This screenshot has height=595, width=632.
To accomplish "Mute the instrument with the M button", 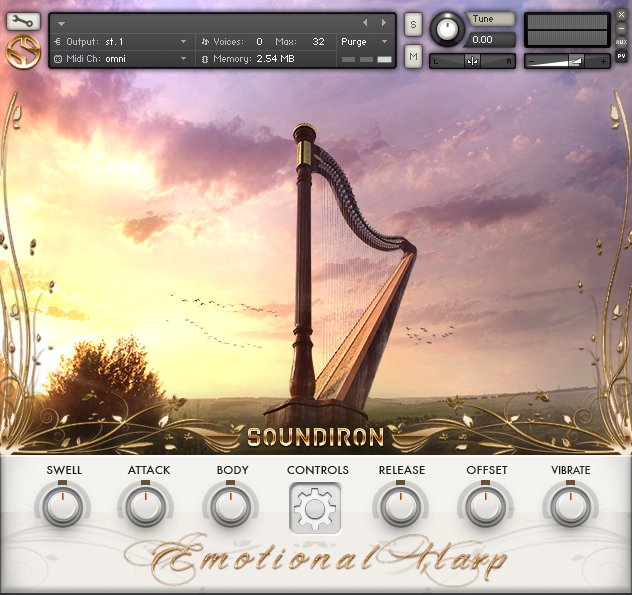I will pyautogui.click(x=413, y=56).
